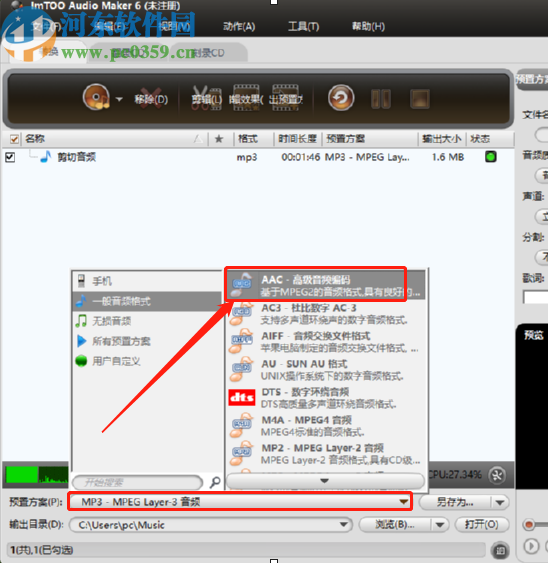
Task: Click the scroll-down arrow under format list
Action: 325,481
